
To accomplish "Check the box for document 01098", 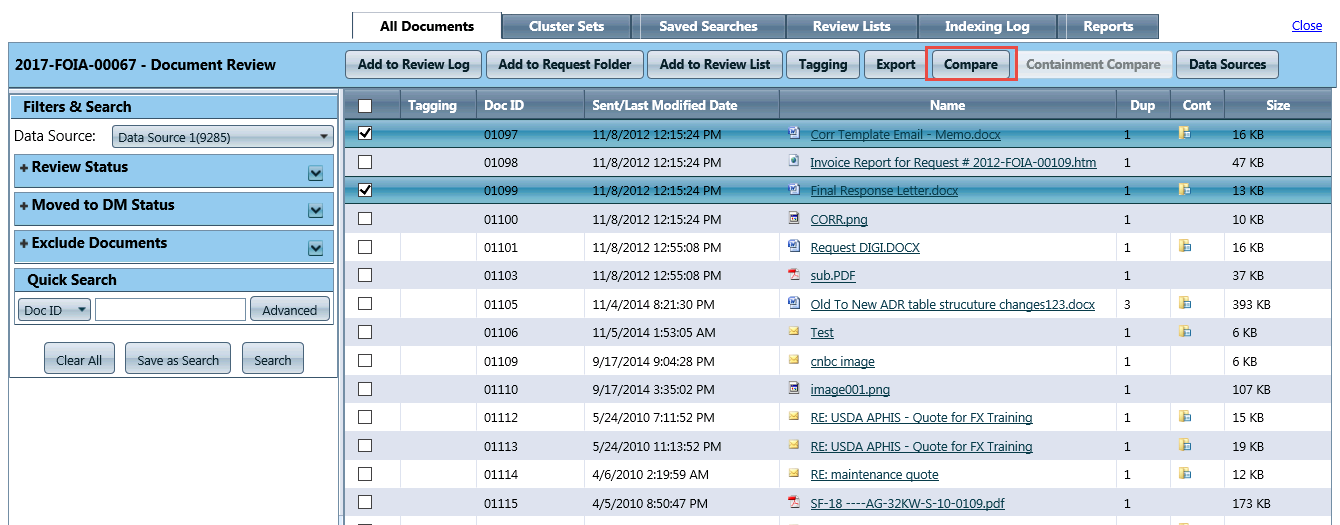I will click(x=365, y=162).
